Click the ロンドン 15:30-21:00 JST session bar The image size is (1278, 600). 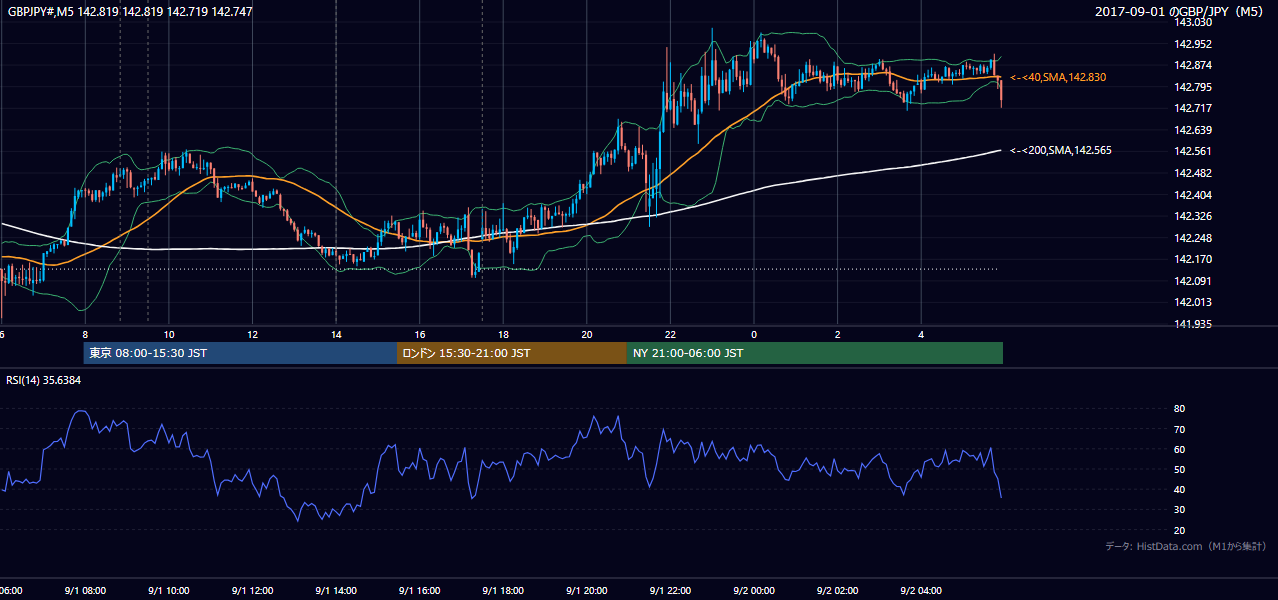pyautogui.click(x=512, y=353)
